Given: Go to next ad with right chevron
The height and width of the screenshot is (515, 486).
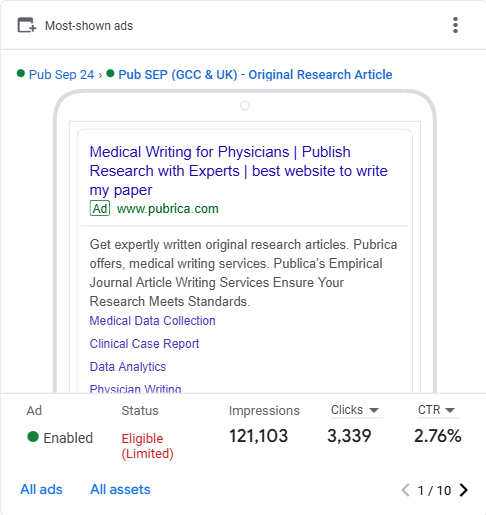Looking at the screenshot, I should 464,490.
